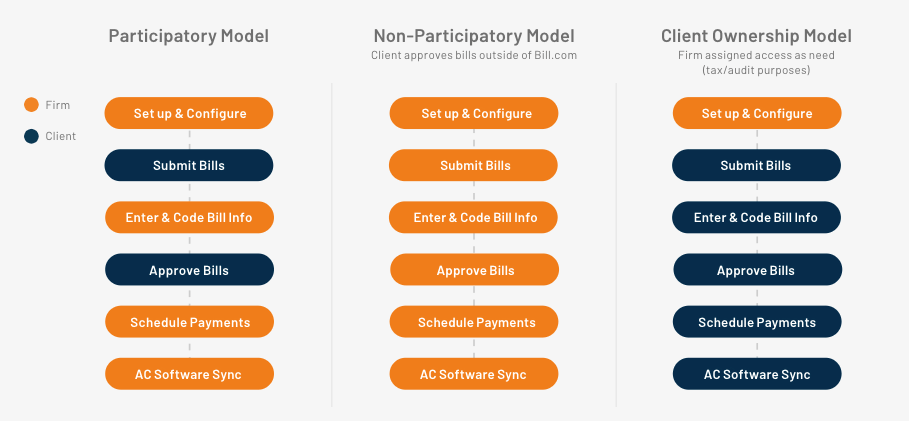Select orange Submit Bills in Non-Participatory Model

[x=474, y=165]
